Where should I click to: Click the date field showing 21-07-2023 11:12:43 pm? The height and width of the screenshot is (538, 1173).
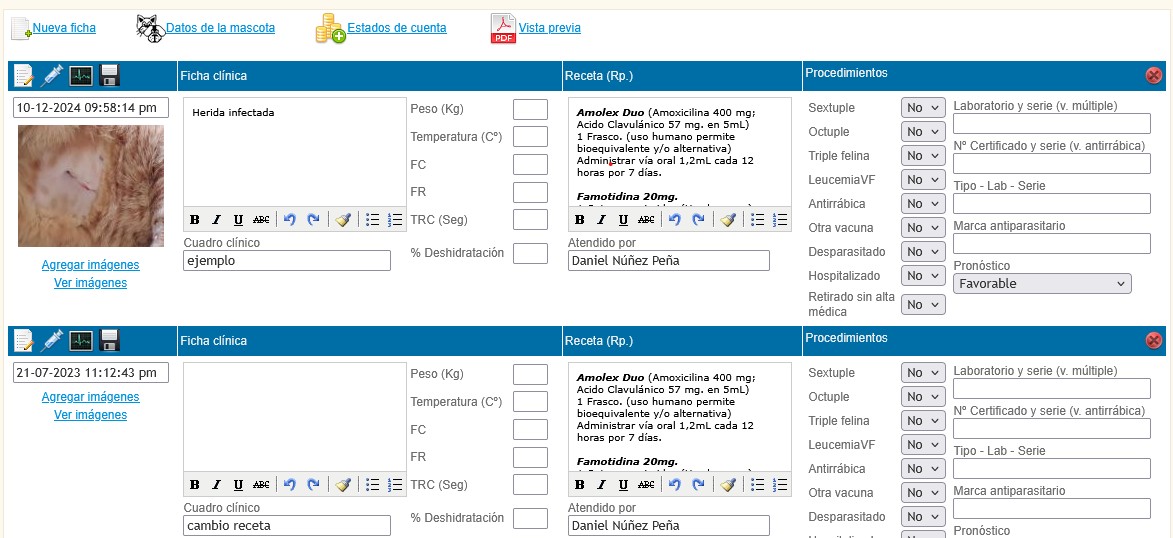(91, 373)
